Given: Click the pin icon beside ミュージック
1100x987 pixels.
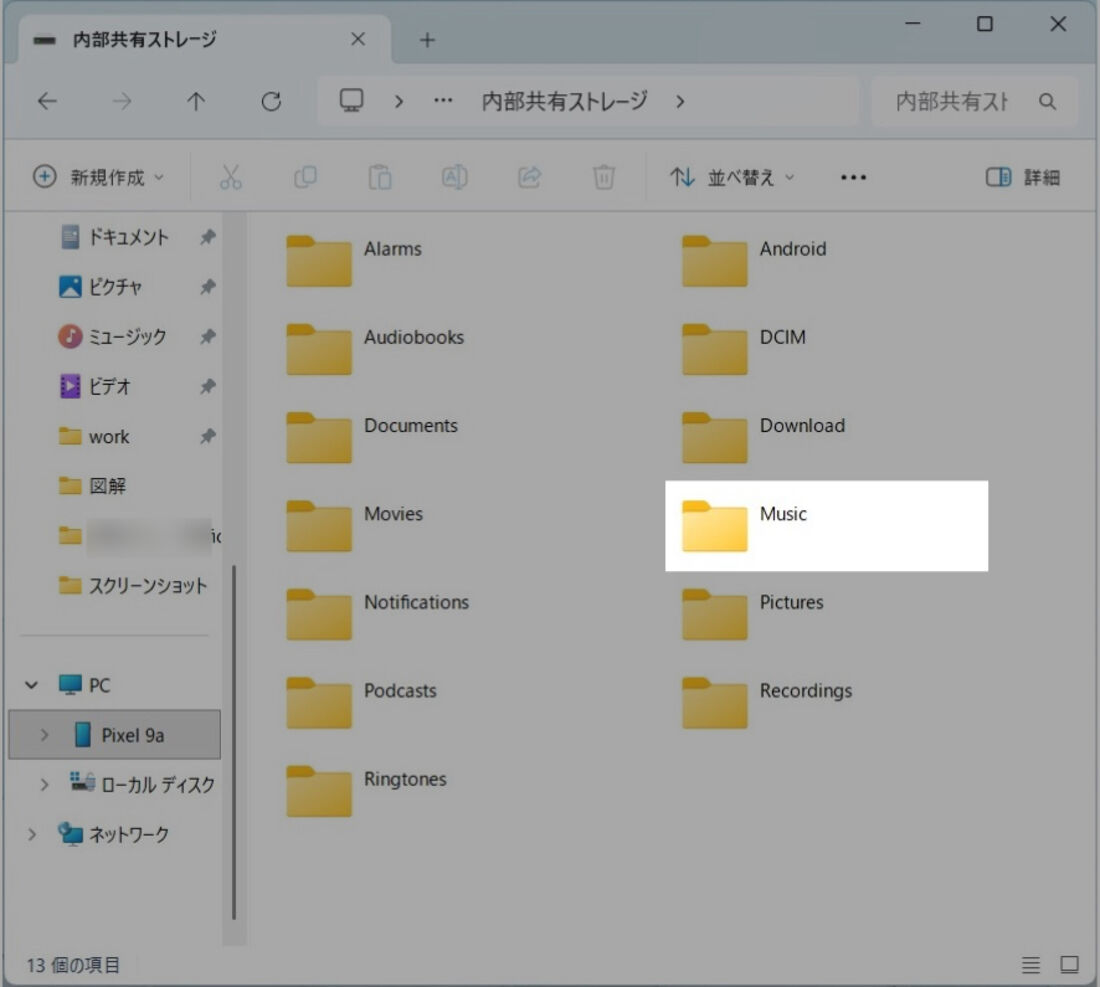Looking at the screenshot, I should point(208,337).
